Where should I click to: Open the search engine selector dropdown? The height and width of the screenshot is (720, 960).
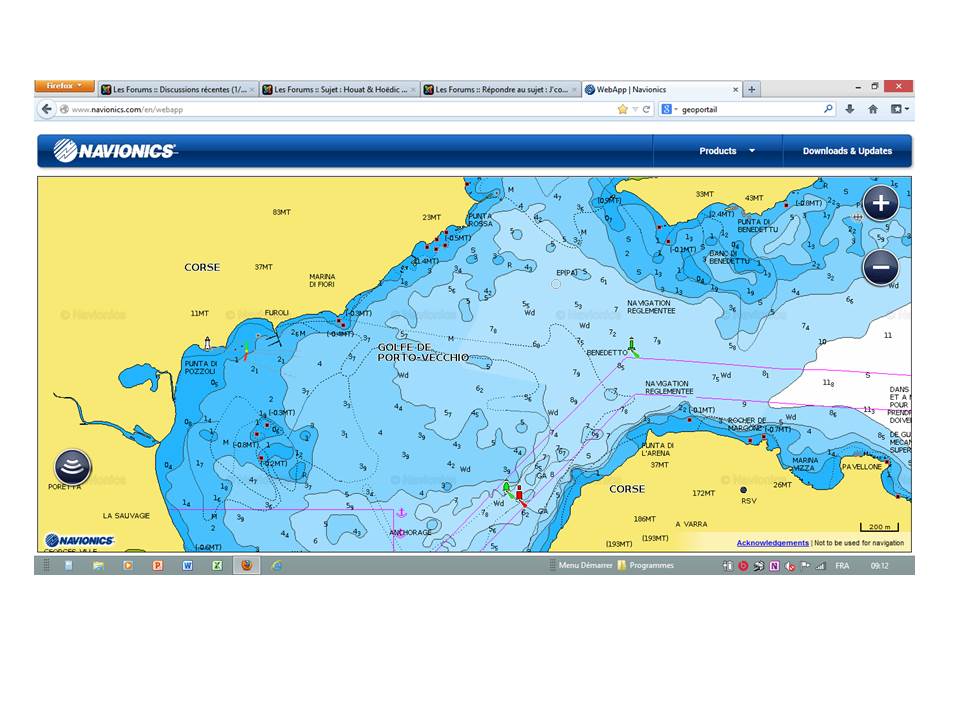tap(669, 109)
